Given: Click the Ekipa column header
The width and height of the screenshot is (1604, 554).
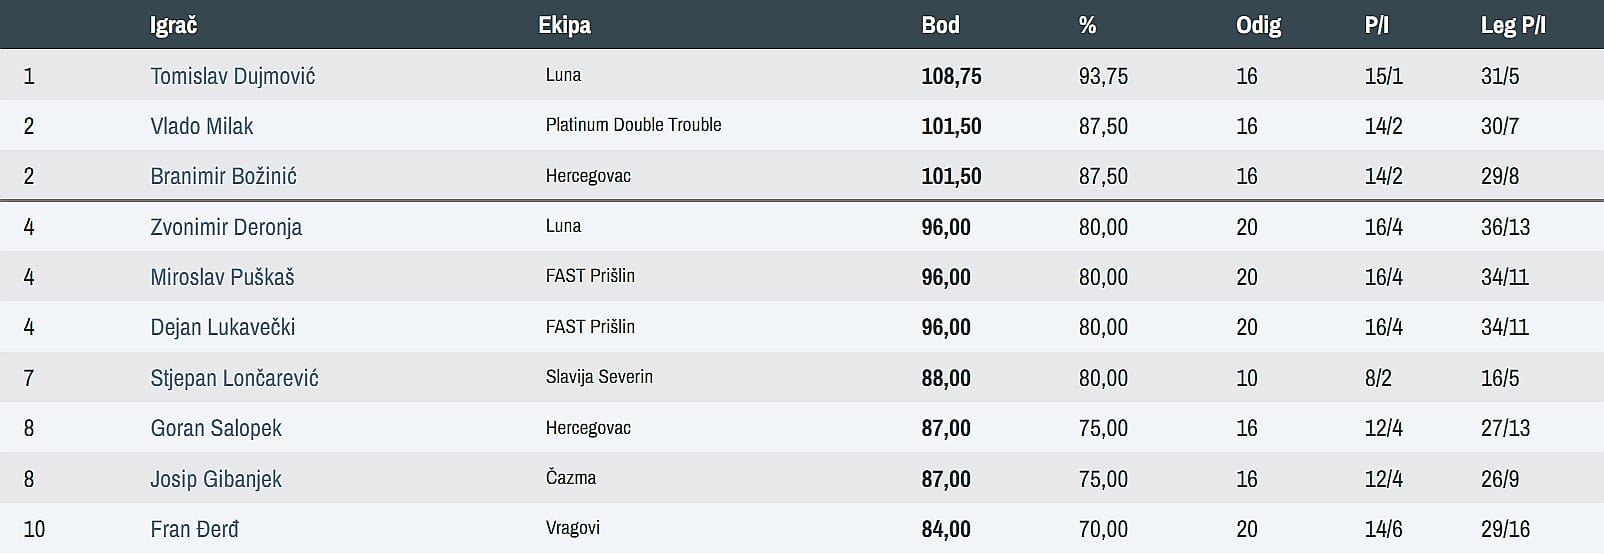Looking at the screenshot, I should pos(564,25).
